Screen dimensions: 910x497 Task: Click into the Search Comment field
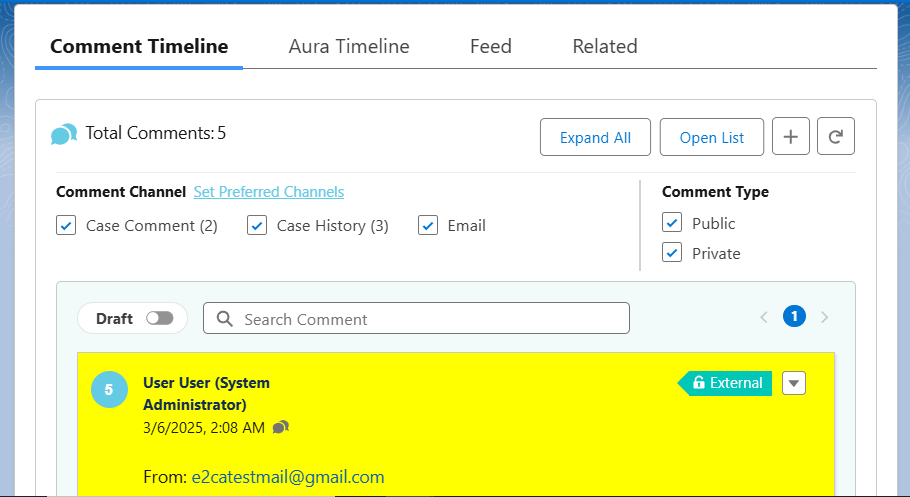(x=416, y=318)
